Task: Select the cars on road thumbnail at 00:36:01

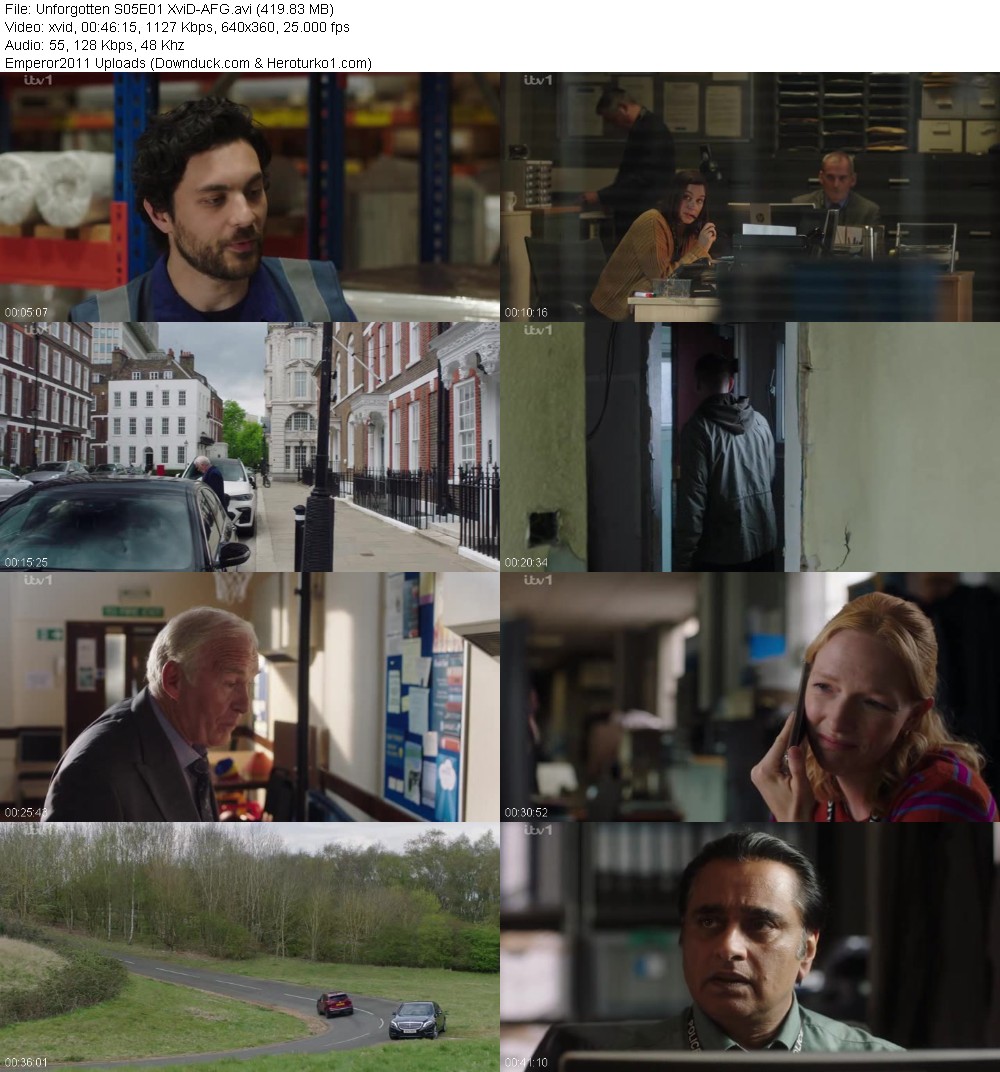Action: [249, 947]
